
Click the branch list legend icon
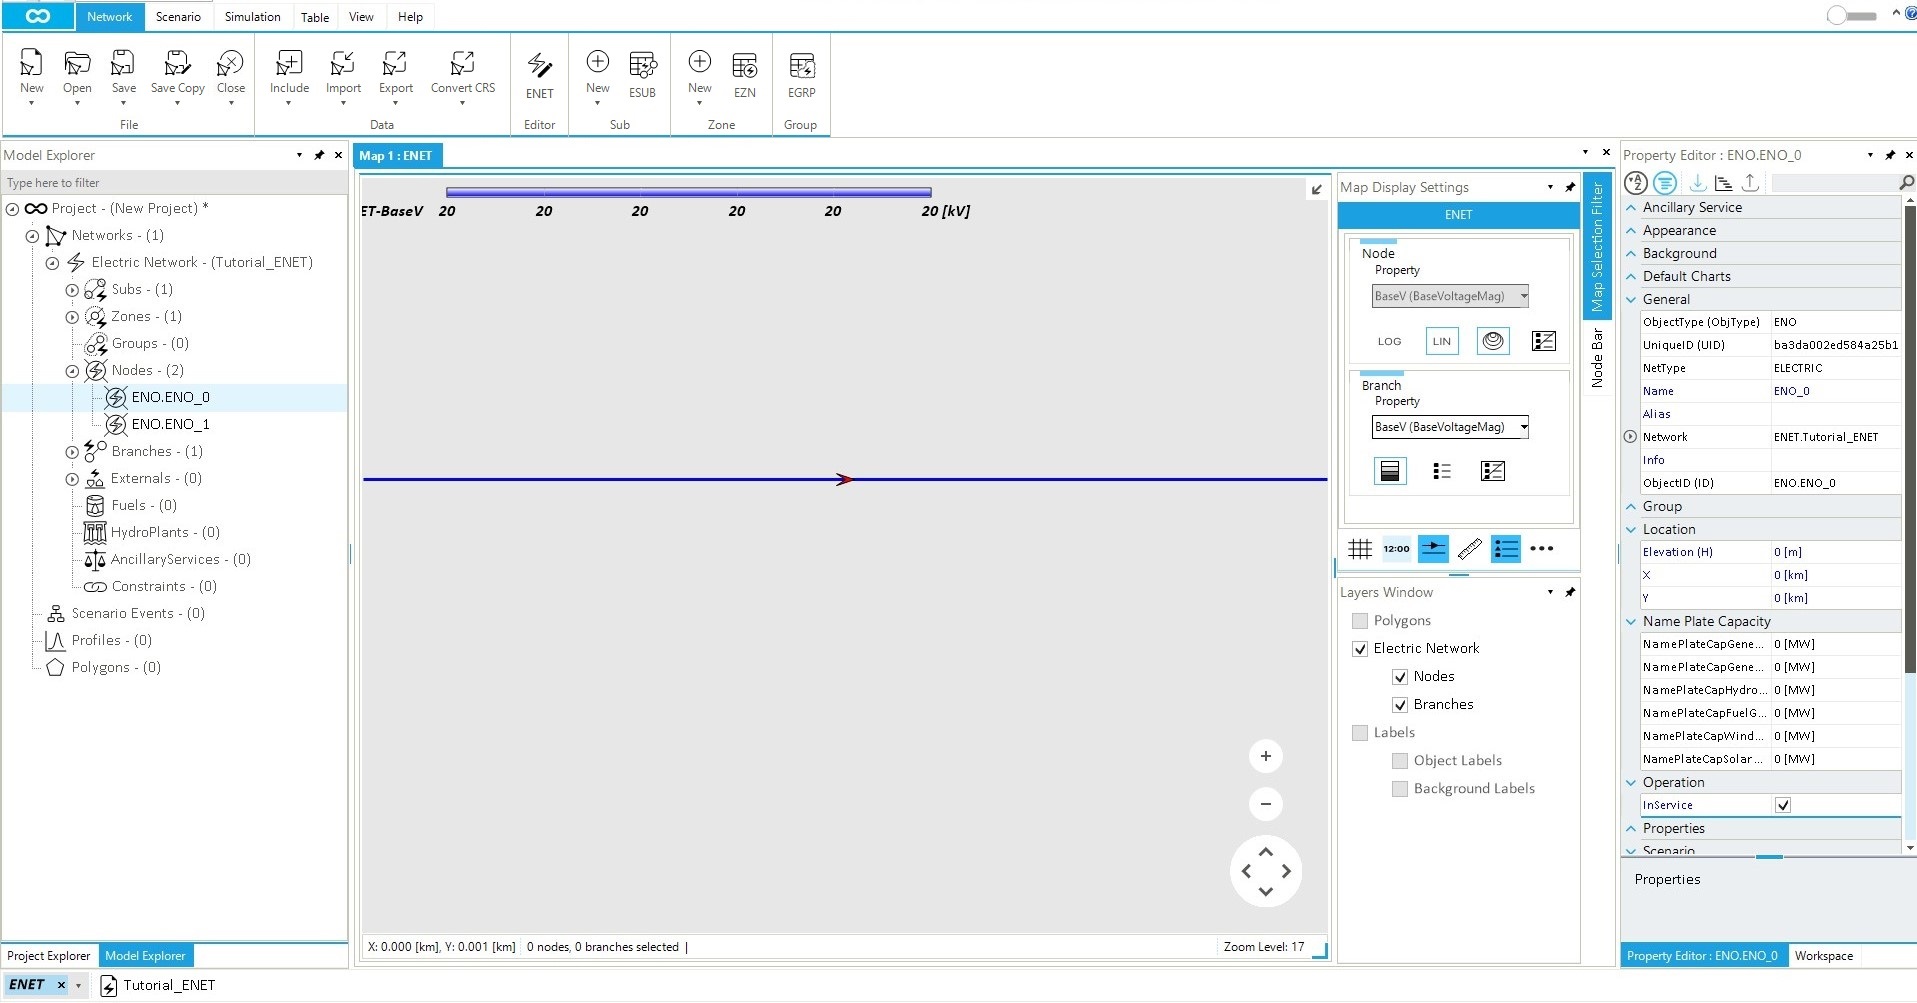click(1441, 471)
